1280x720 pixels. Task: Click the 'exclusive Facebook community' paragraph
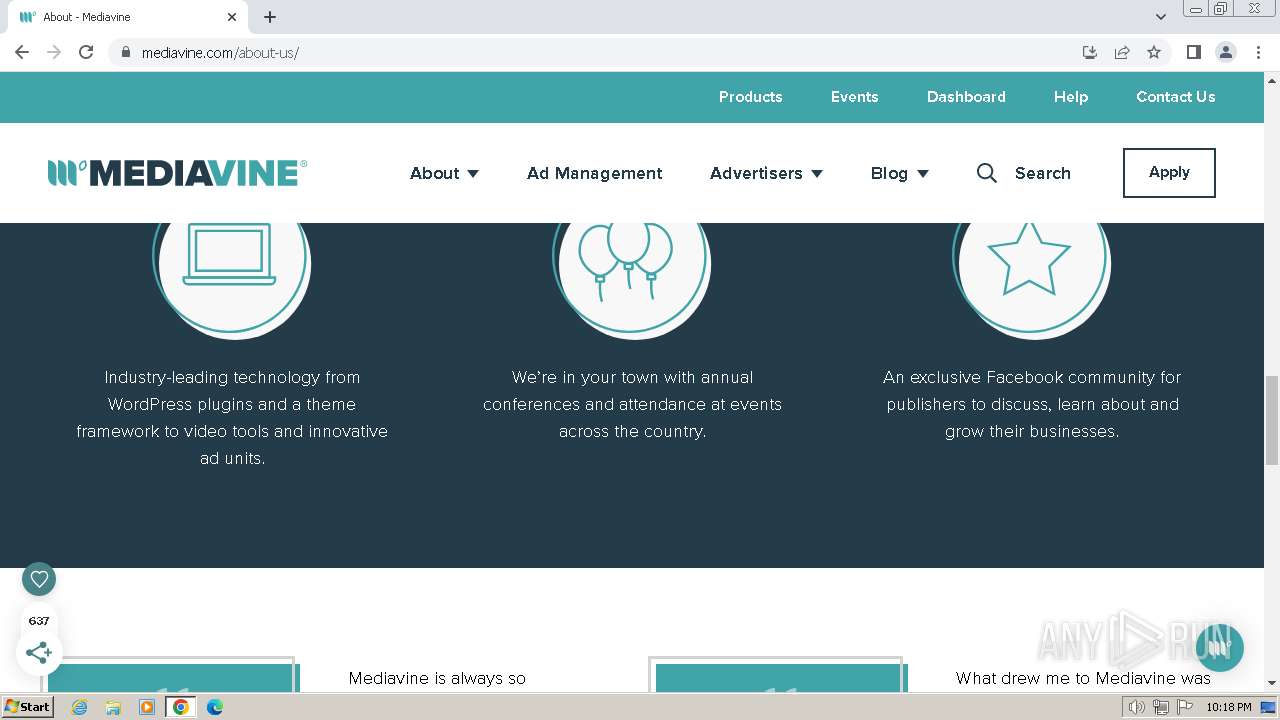pyautogui.click(x=1032, y=404)
